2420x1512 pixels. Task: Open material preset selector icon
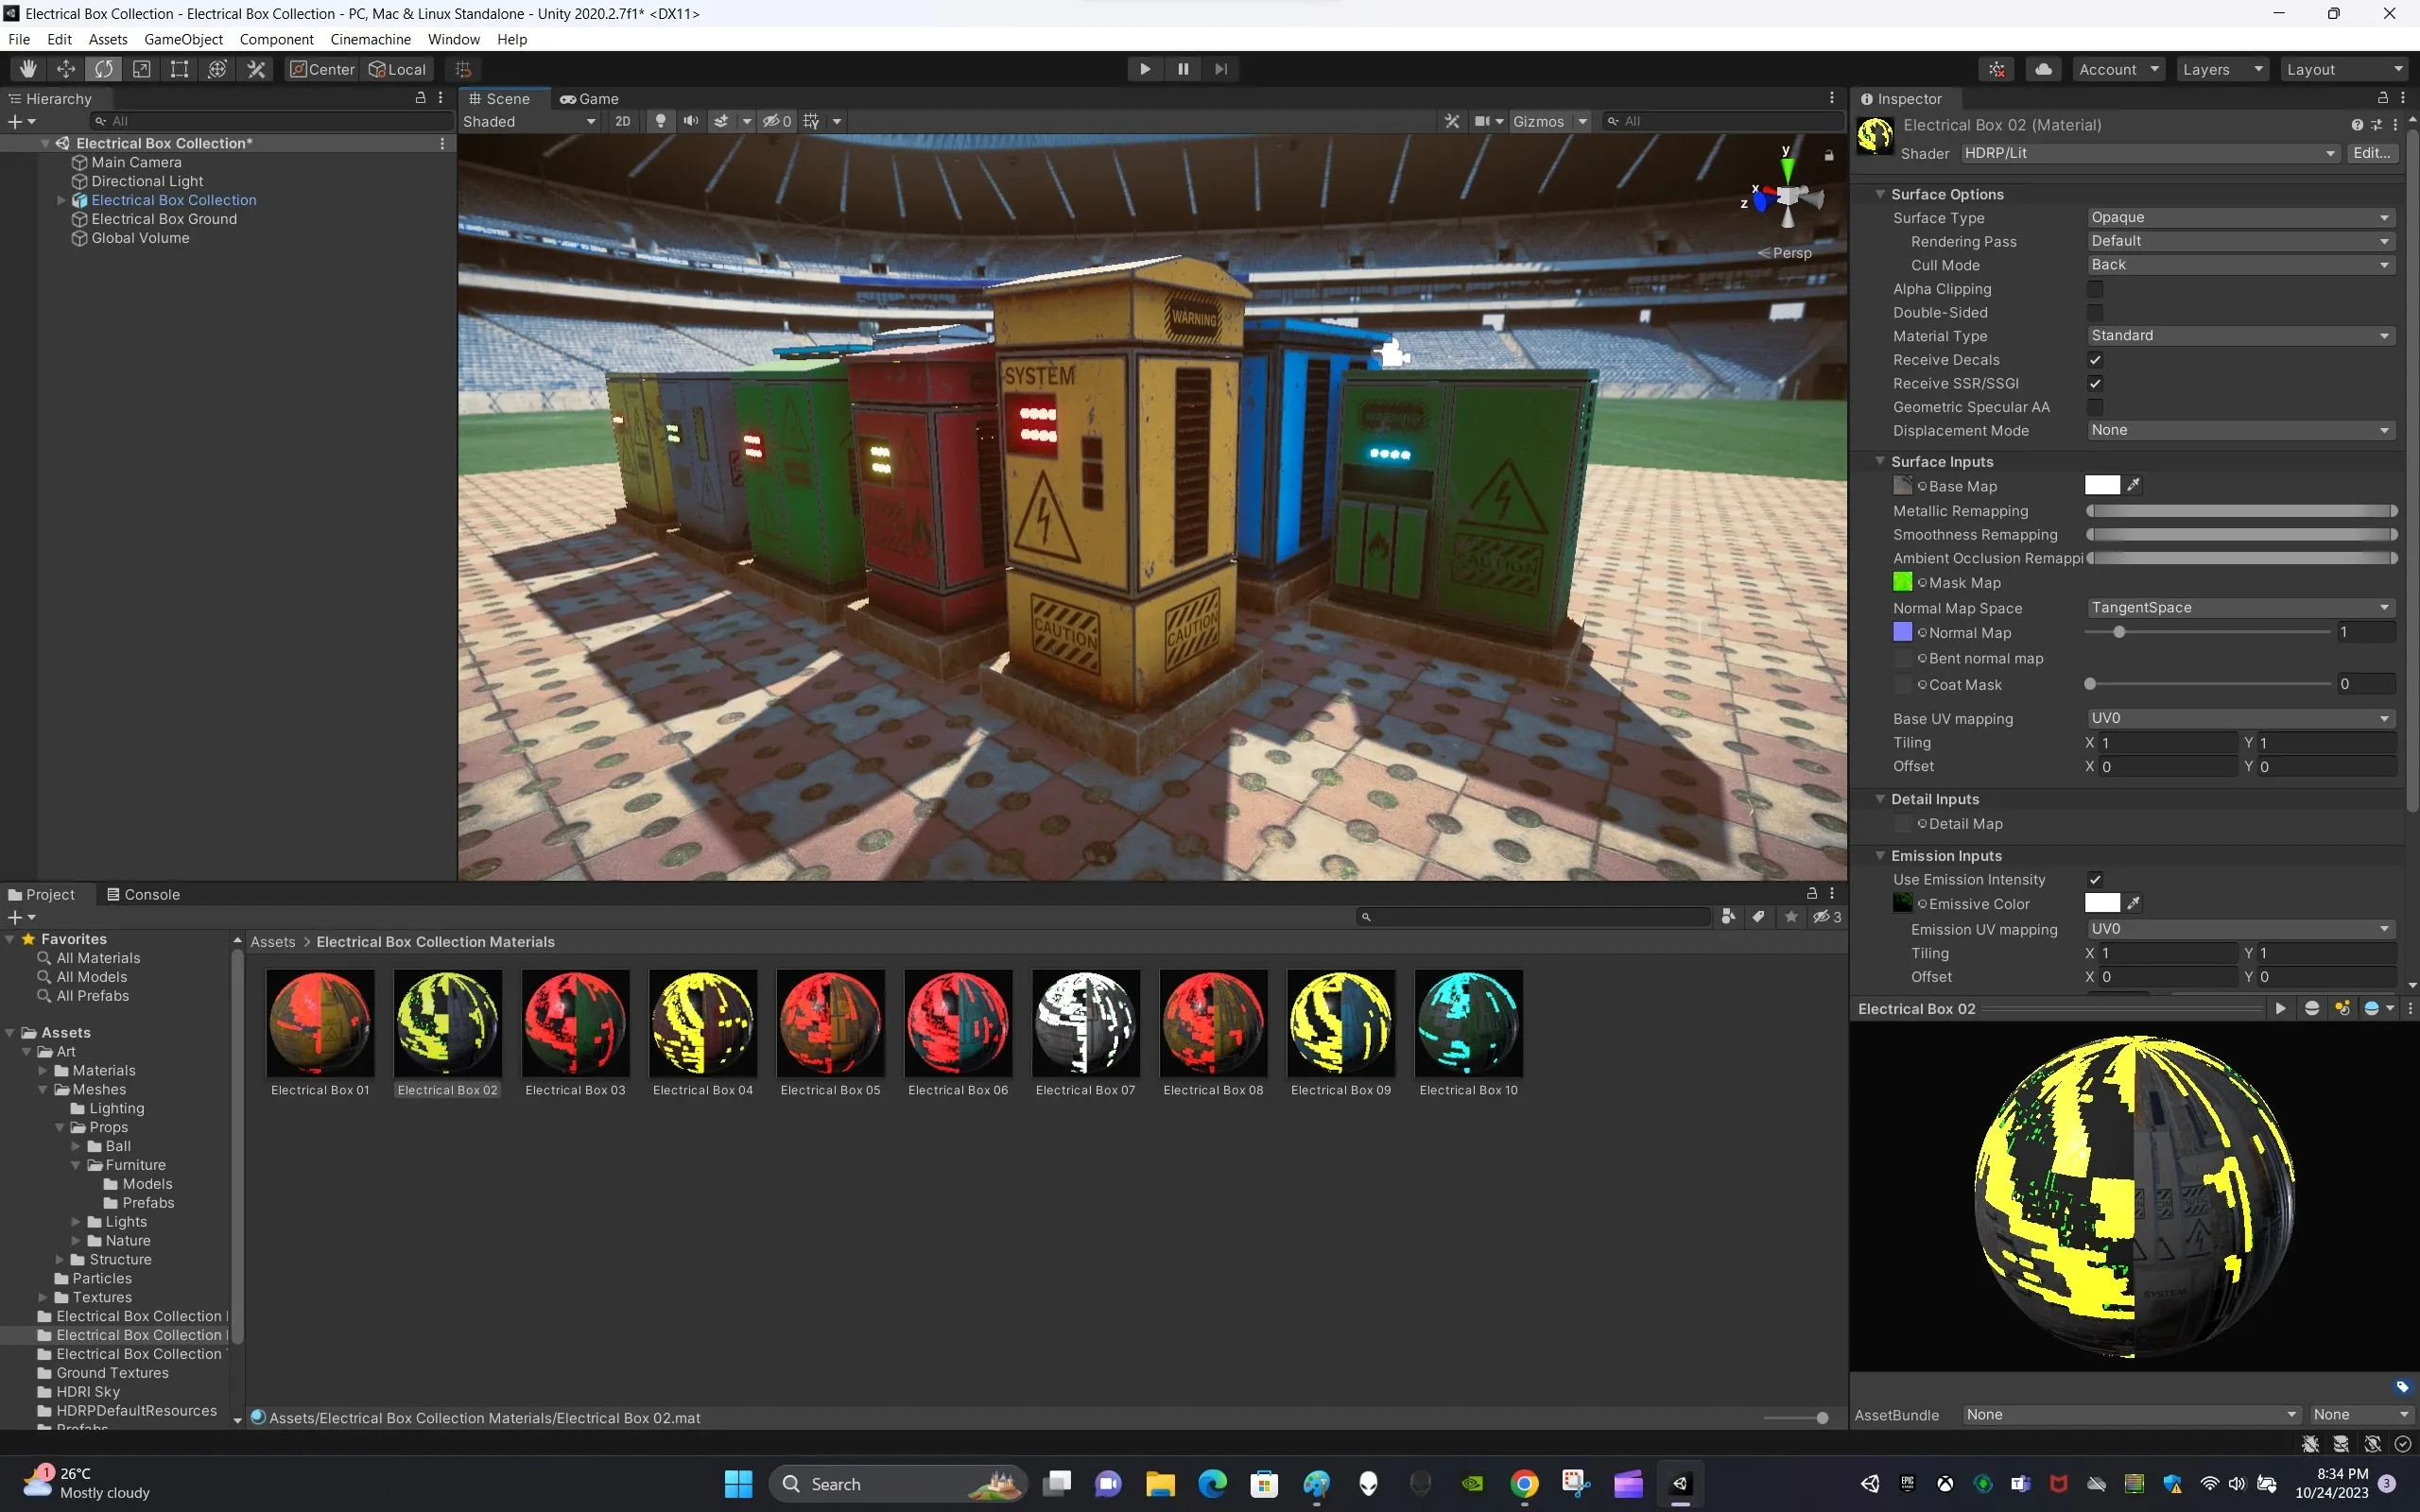pos(2376,125)
